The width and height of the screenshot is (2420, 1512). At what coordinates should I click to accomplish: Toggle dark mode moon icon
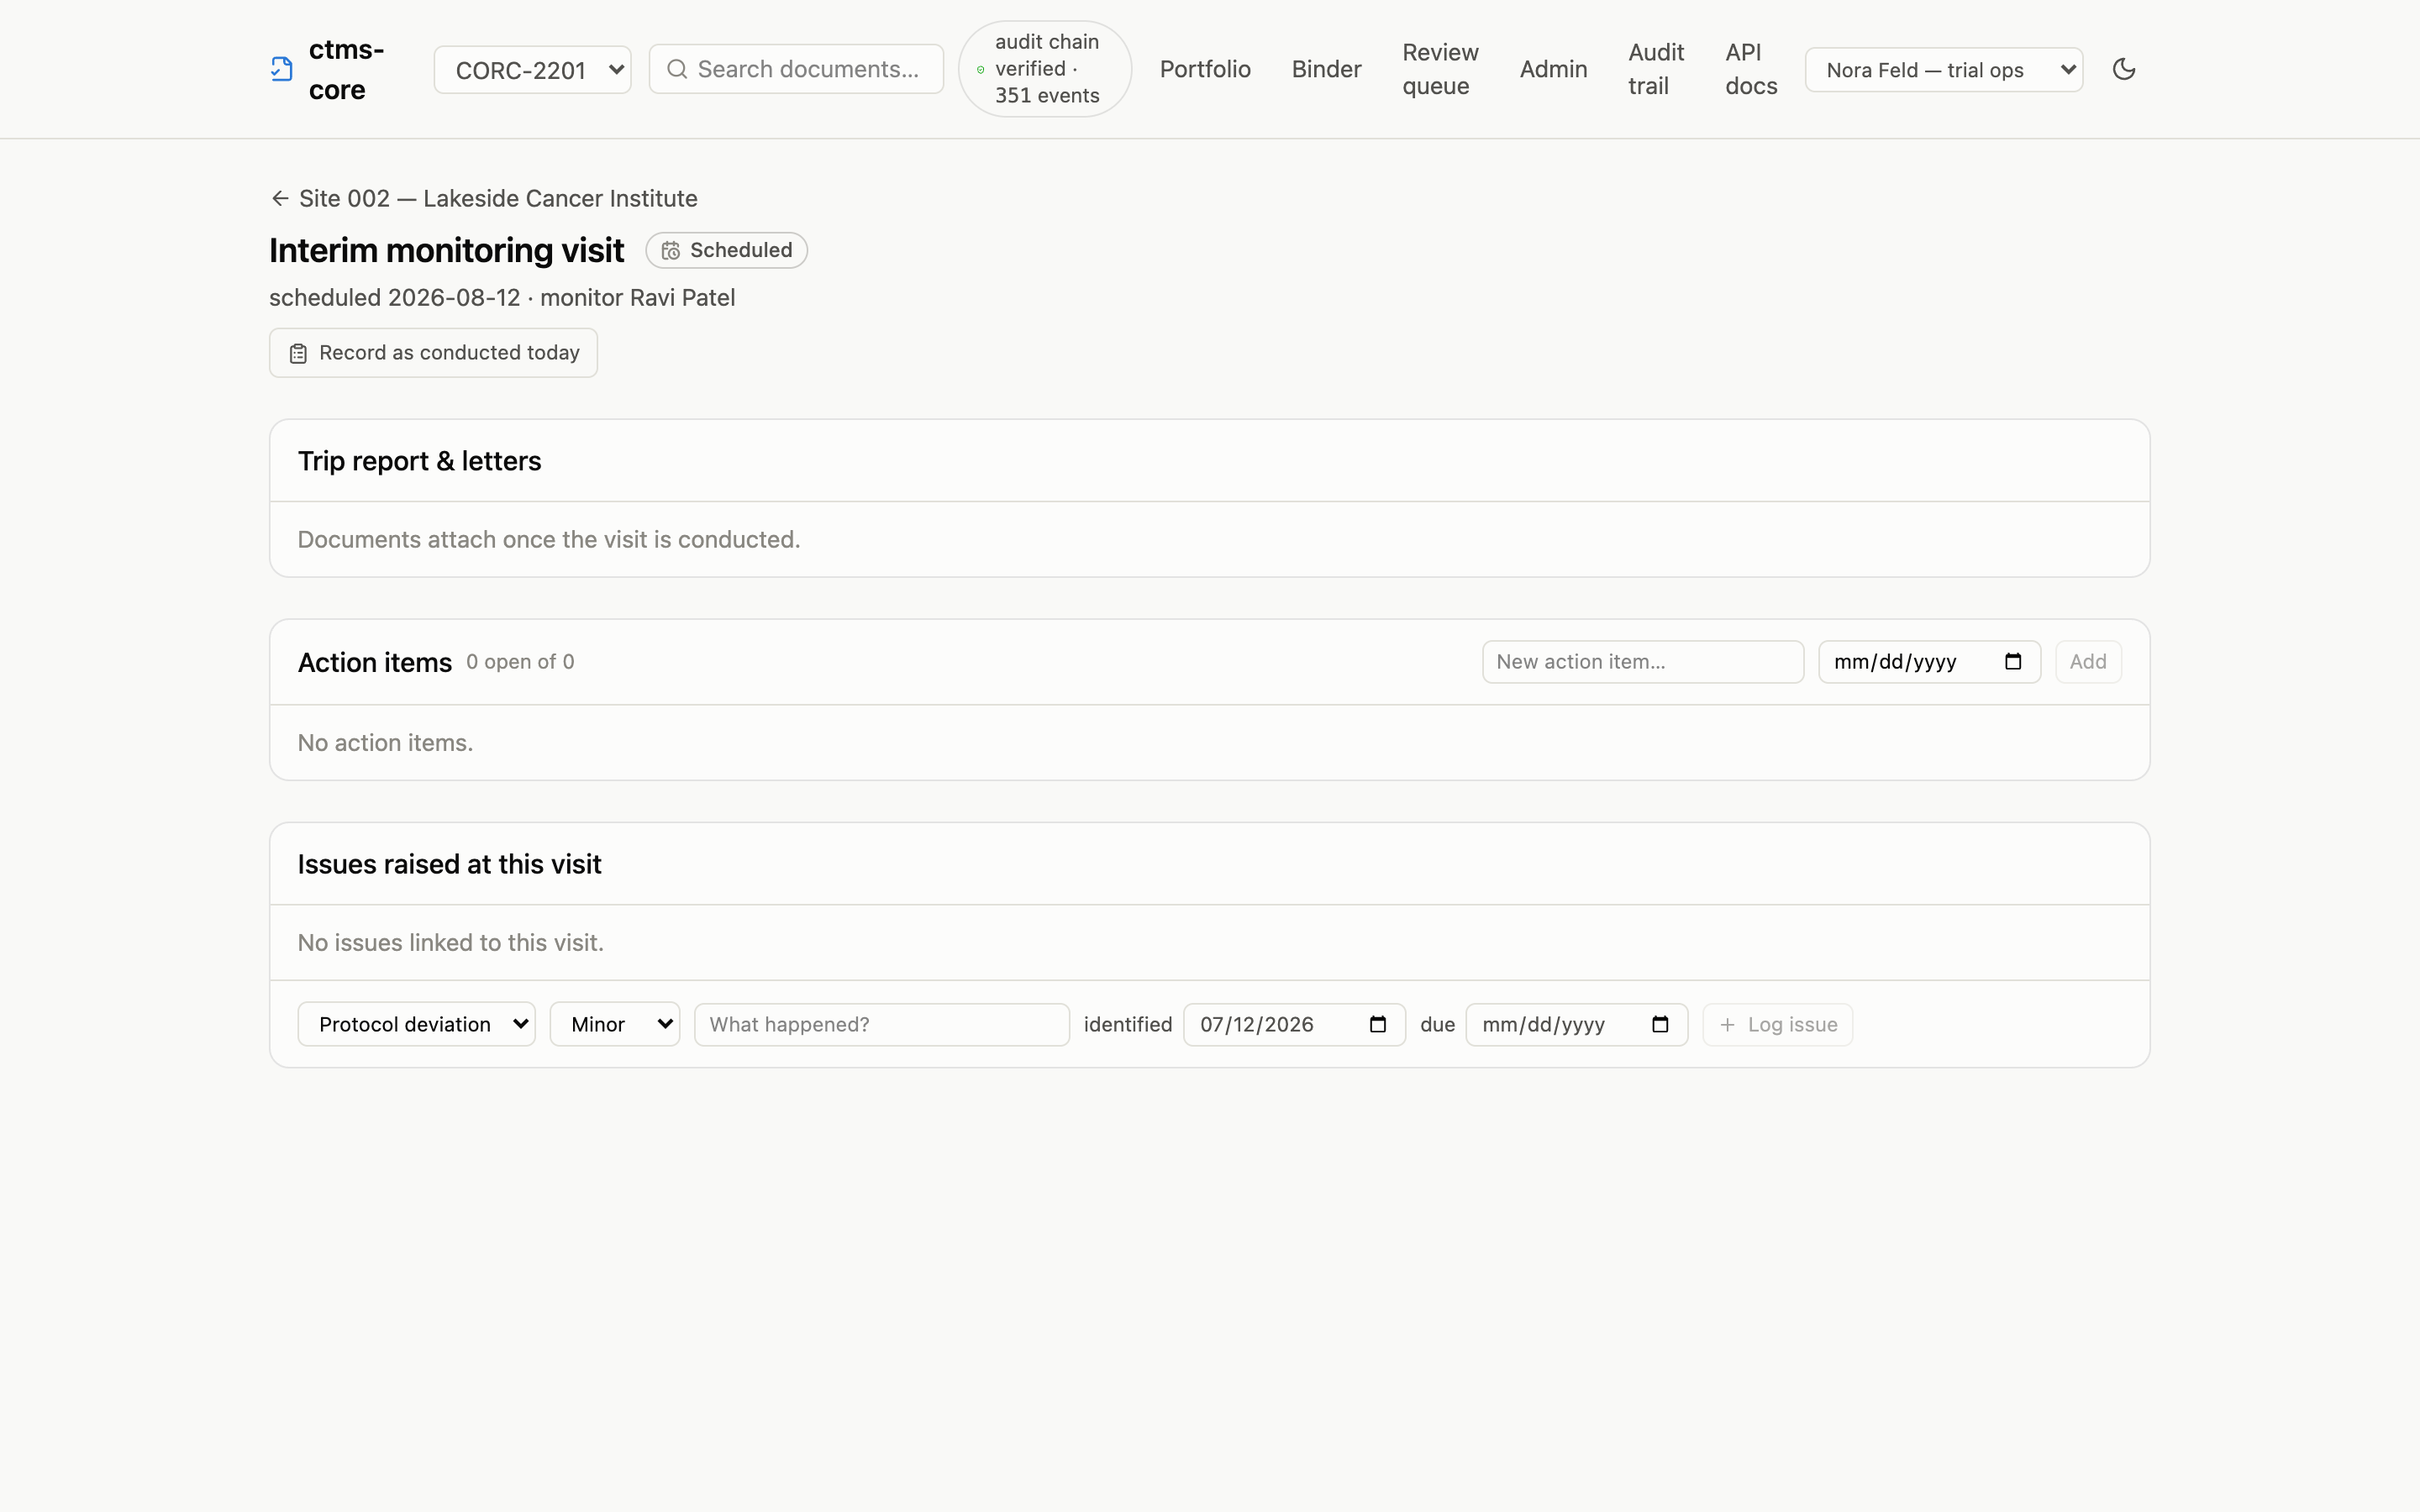(2124, 69)
